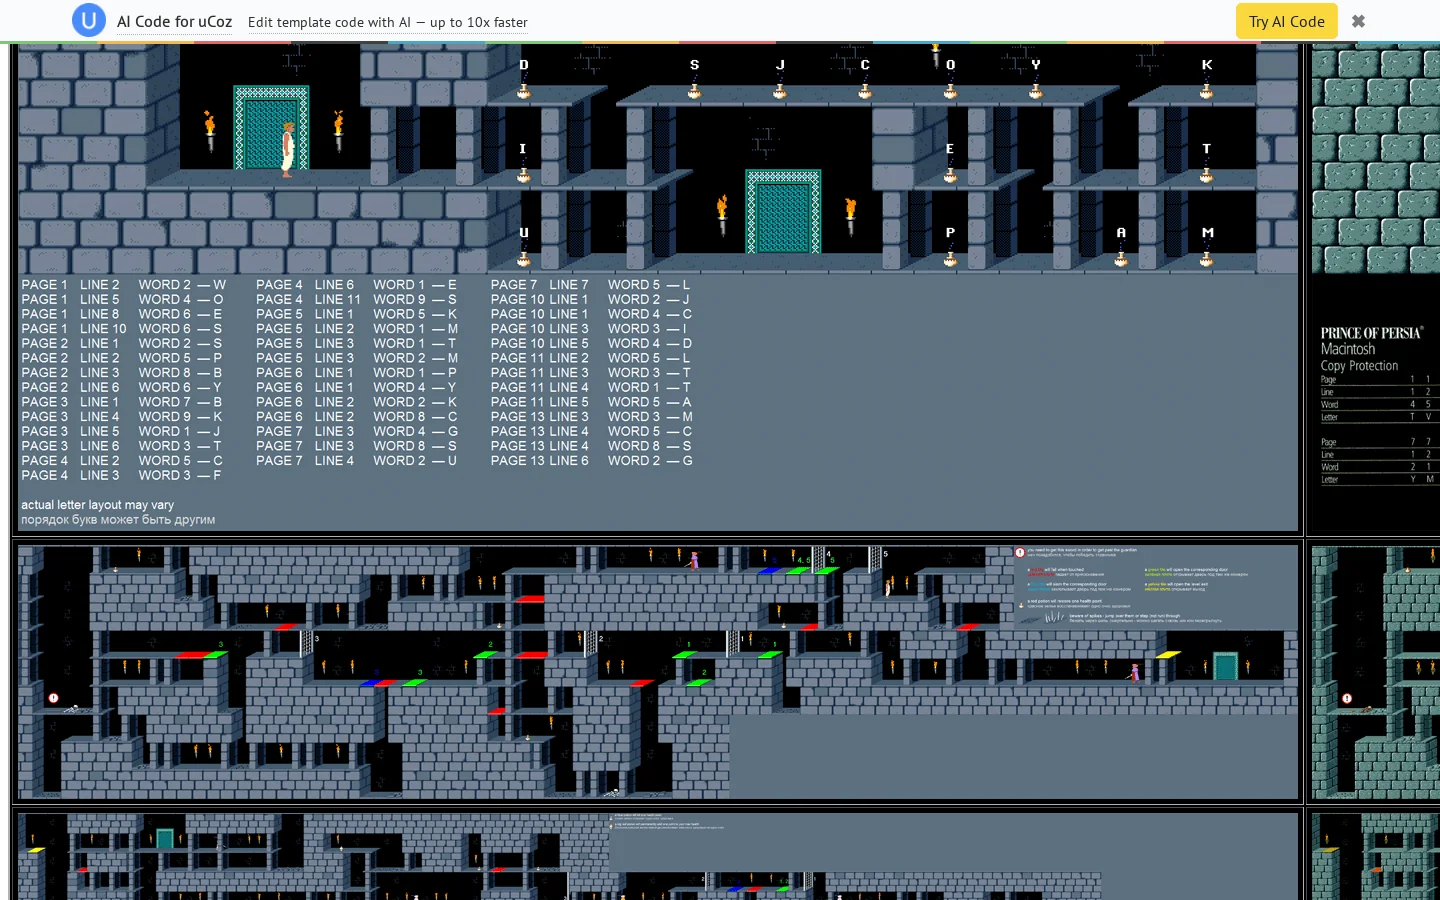The width and height of the screenshot is (1440, 900).
Task: Click the potion labeled I
Action: (523, 174)
